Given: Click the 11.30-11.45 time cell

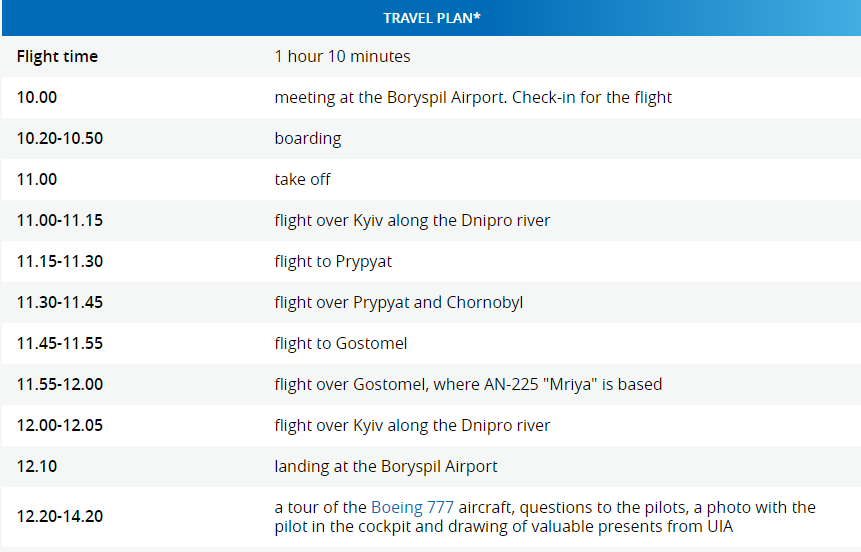Looking at the screenshot, I should click(x=60, y=303).
